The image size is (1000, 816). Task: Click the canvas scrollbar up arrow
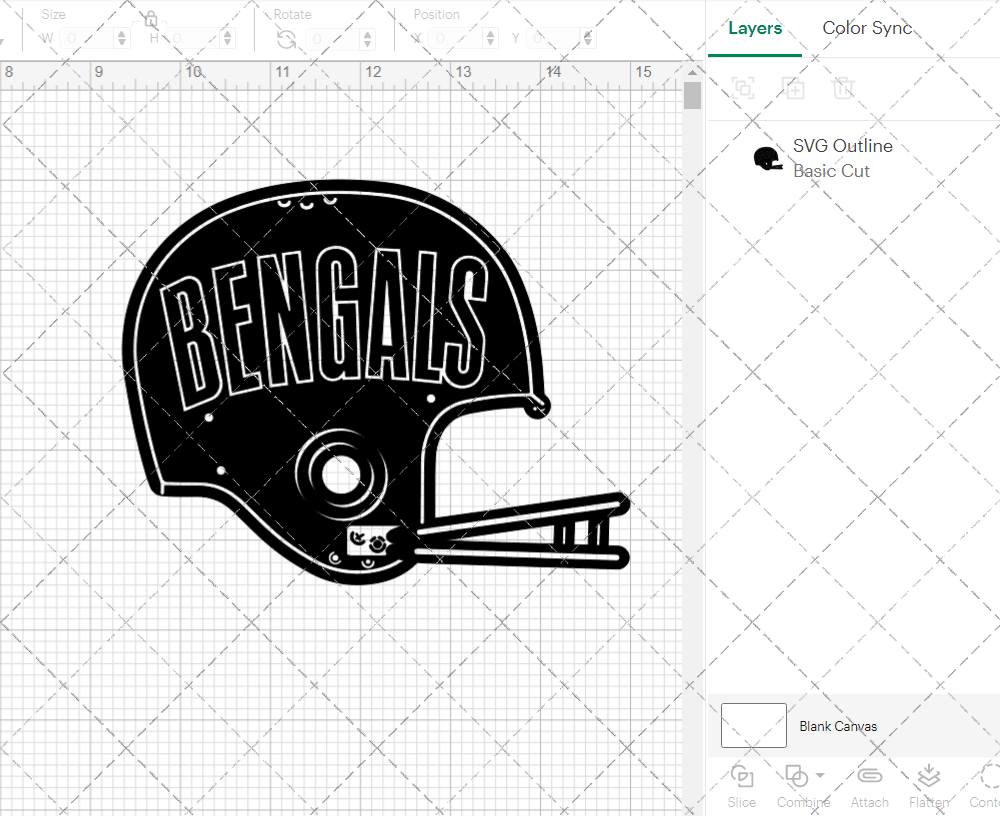pos(693,72)
